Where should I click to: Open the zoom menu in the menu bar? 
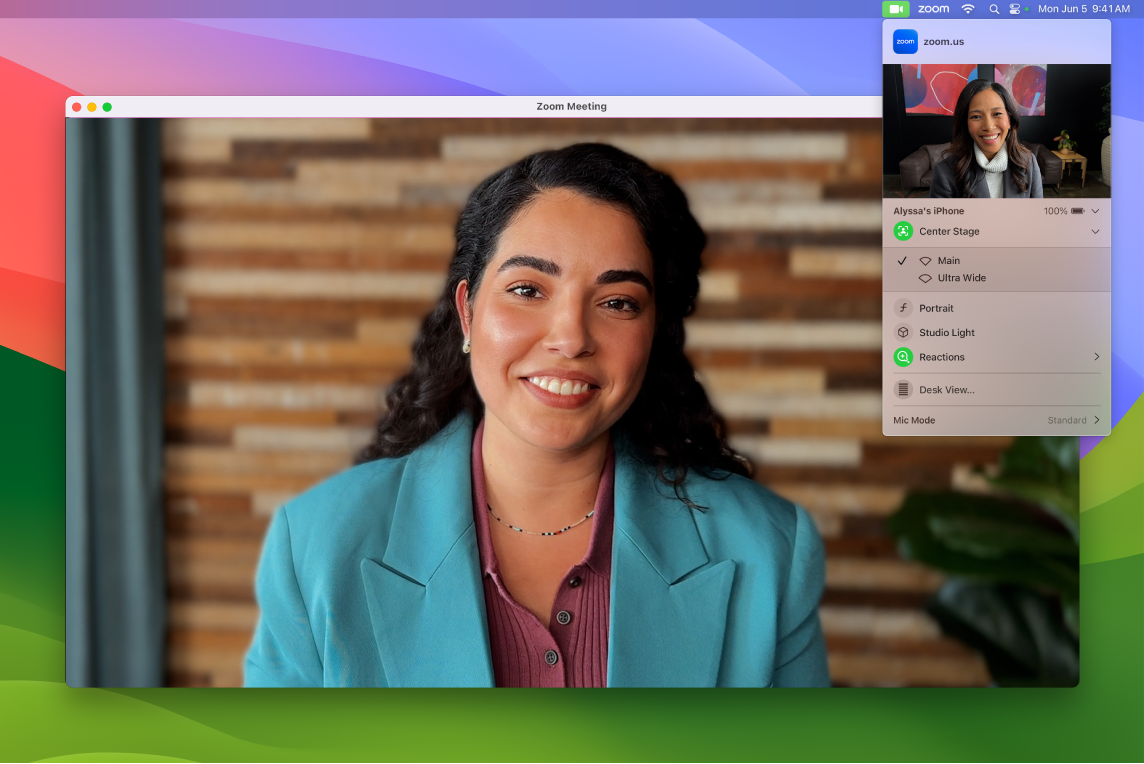932,8
